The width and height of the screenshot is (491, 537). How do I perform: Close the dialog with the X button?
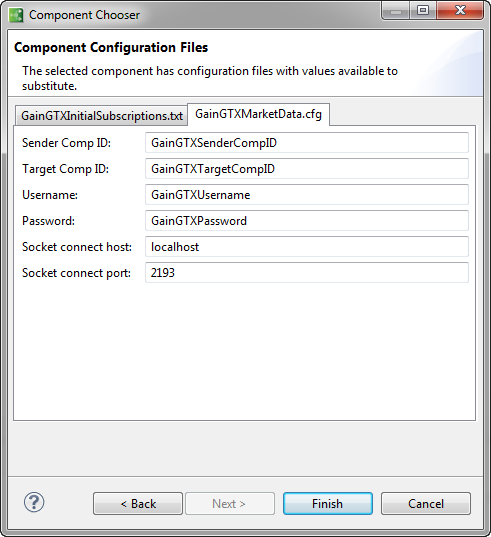coord(460,11)
